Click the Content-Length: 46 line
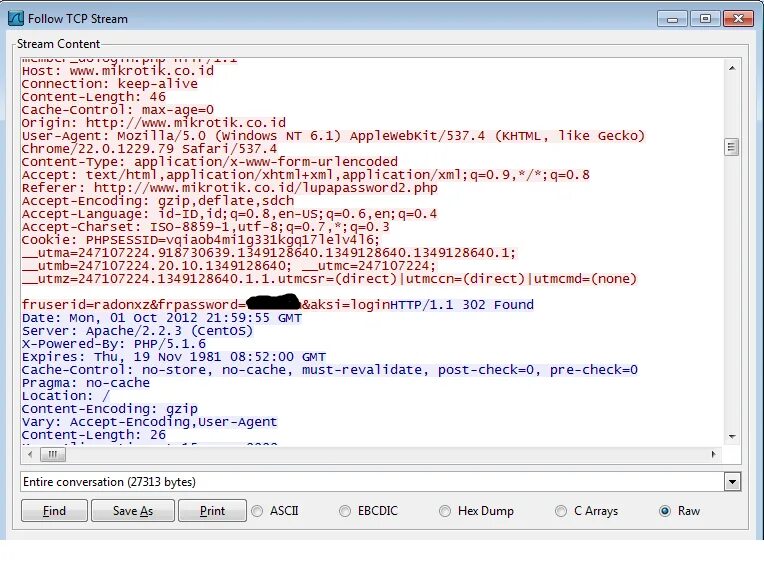 [94, 97]
